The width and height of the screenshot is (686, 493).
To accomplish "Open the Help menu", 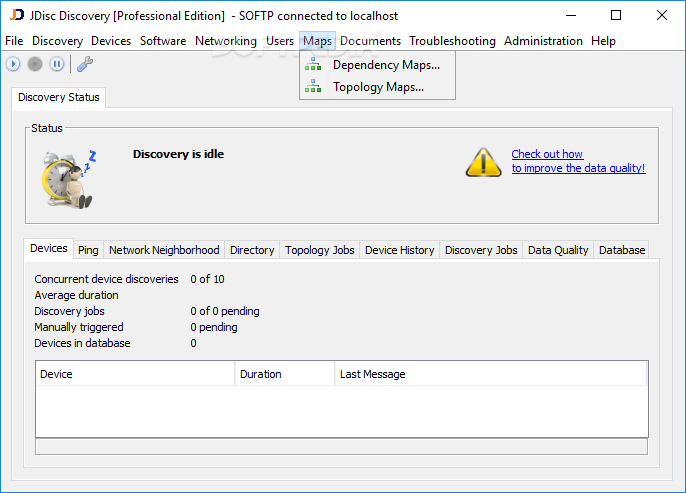I will click(x=603, y=41).
